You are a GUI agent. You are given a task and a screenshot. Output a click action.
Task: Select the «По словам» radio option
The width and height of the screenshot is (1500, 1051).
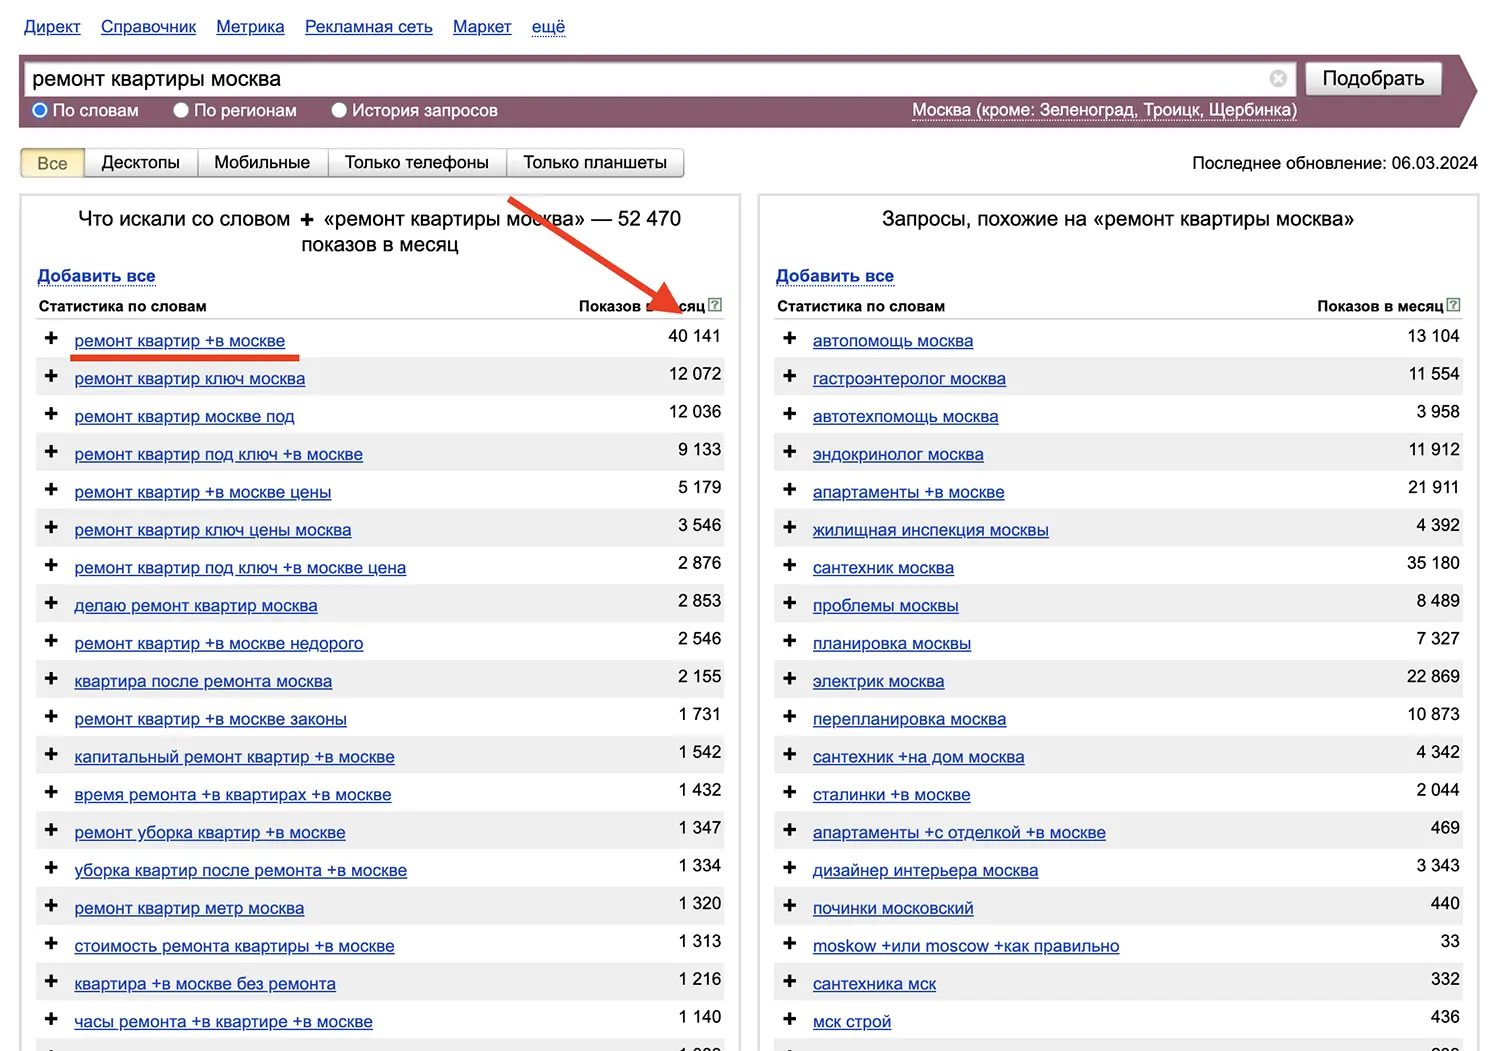click(39, 110)
